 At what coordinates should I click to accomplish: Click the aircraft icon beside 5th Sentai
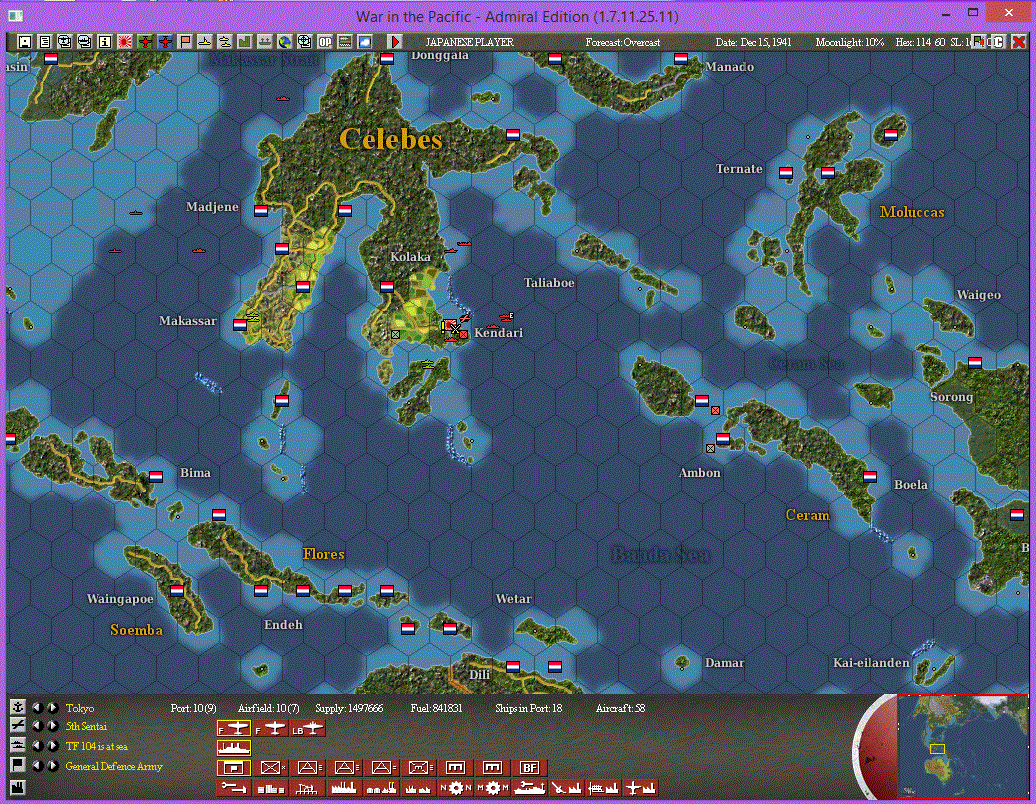pyautogui.click(x=18, y=725)
